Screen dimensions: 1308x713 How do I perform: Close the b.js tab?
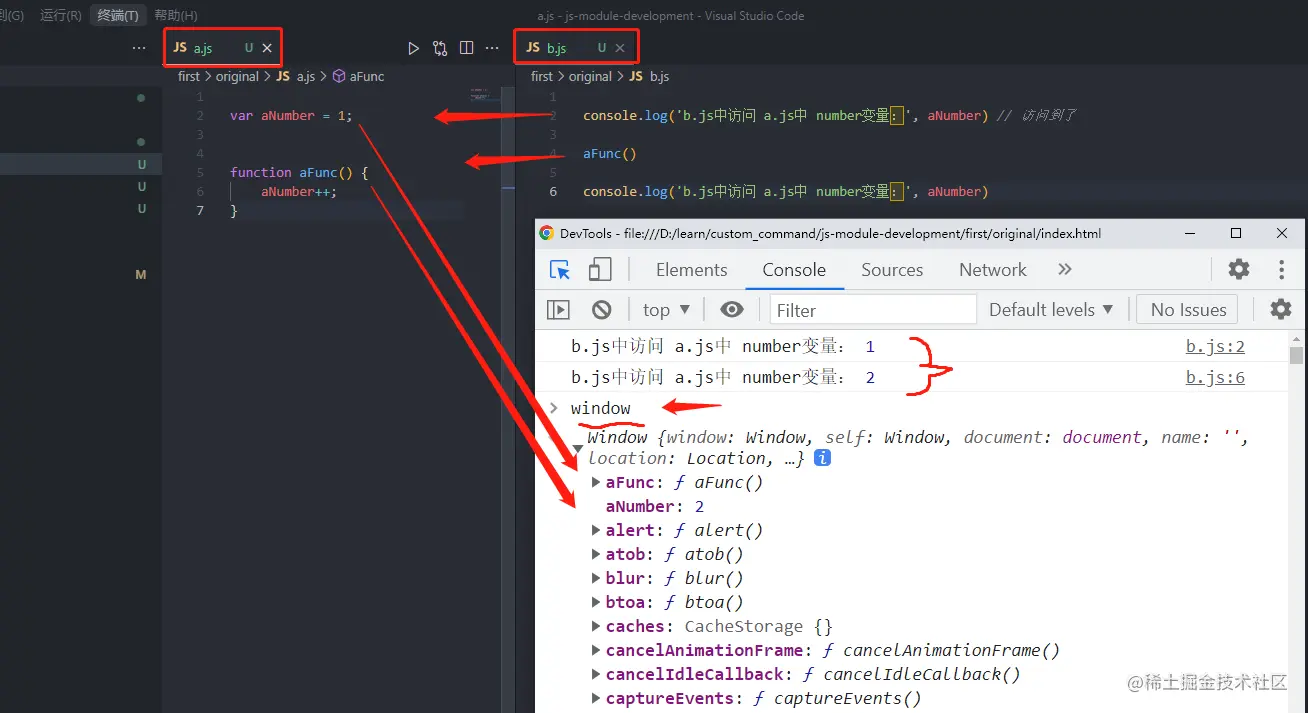pos(620,48)
